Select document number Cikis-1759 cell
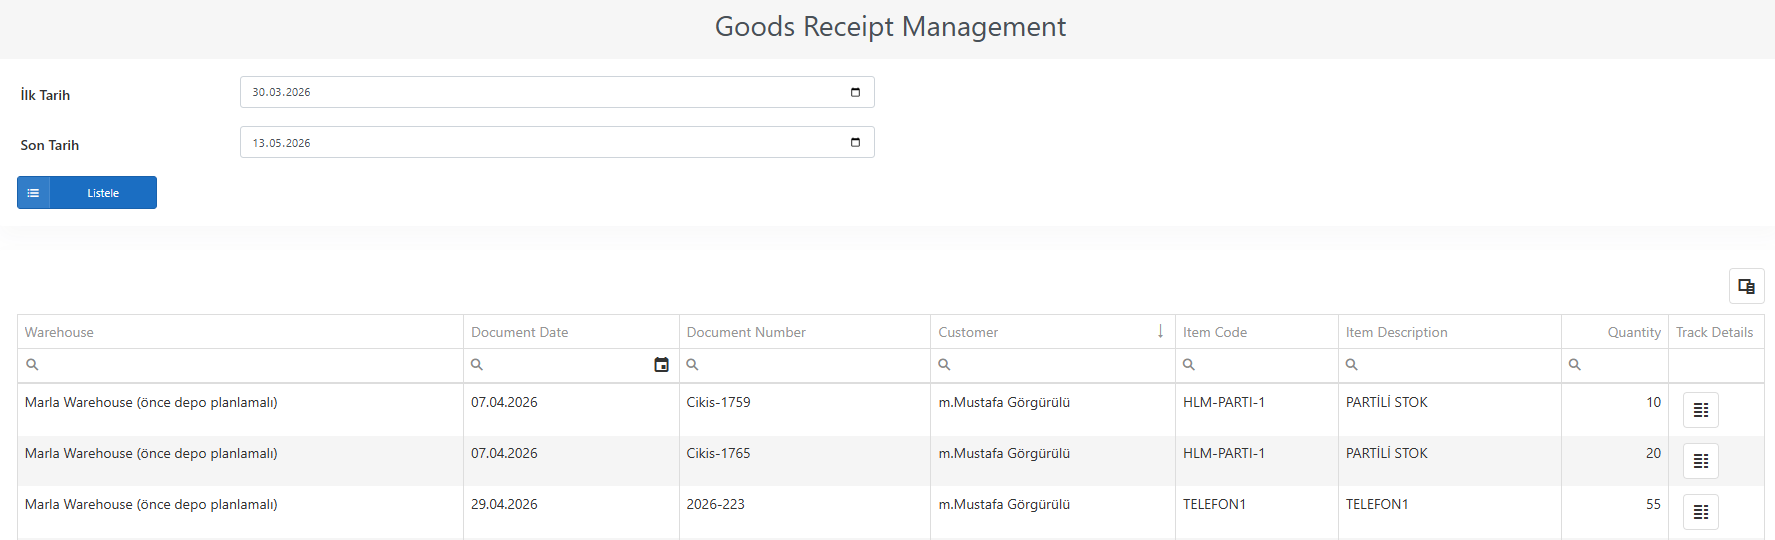This screenshot has width=1775, height=540. [805, 410]
